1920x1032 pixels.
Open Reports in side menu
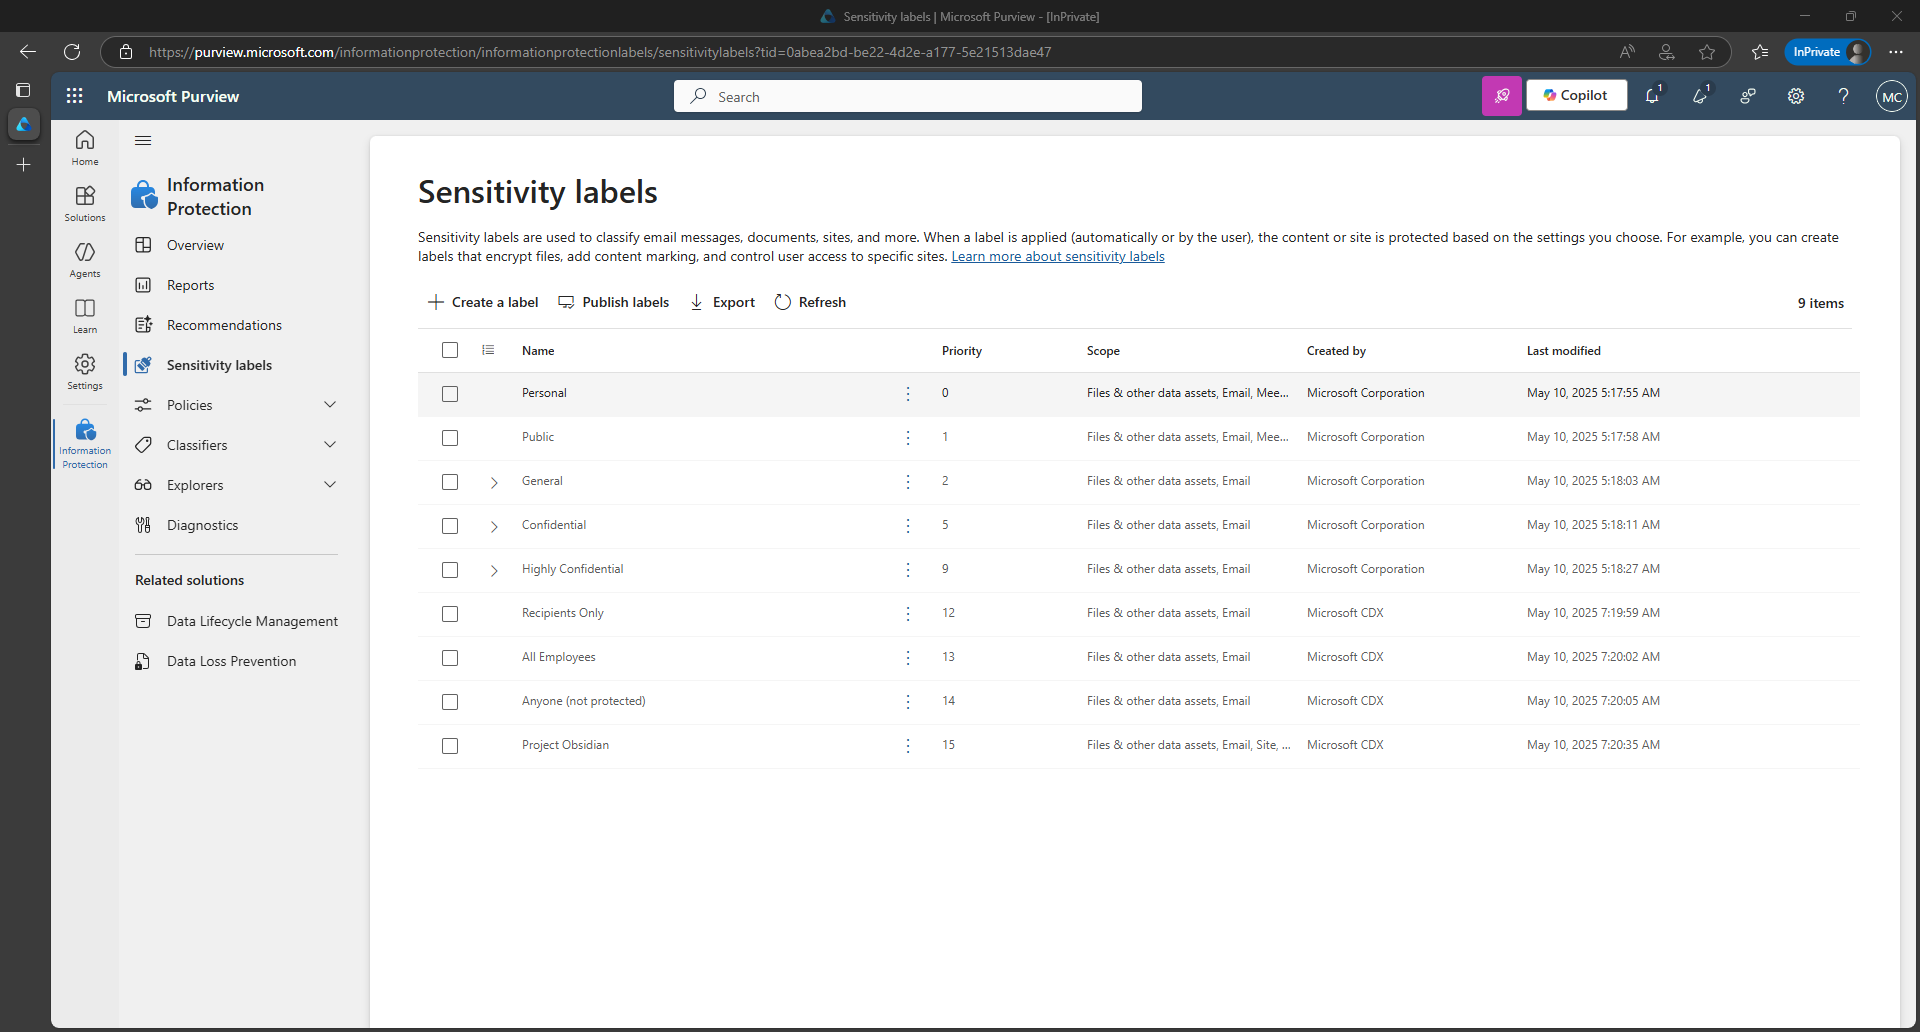(x=190, y=285)
